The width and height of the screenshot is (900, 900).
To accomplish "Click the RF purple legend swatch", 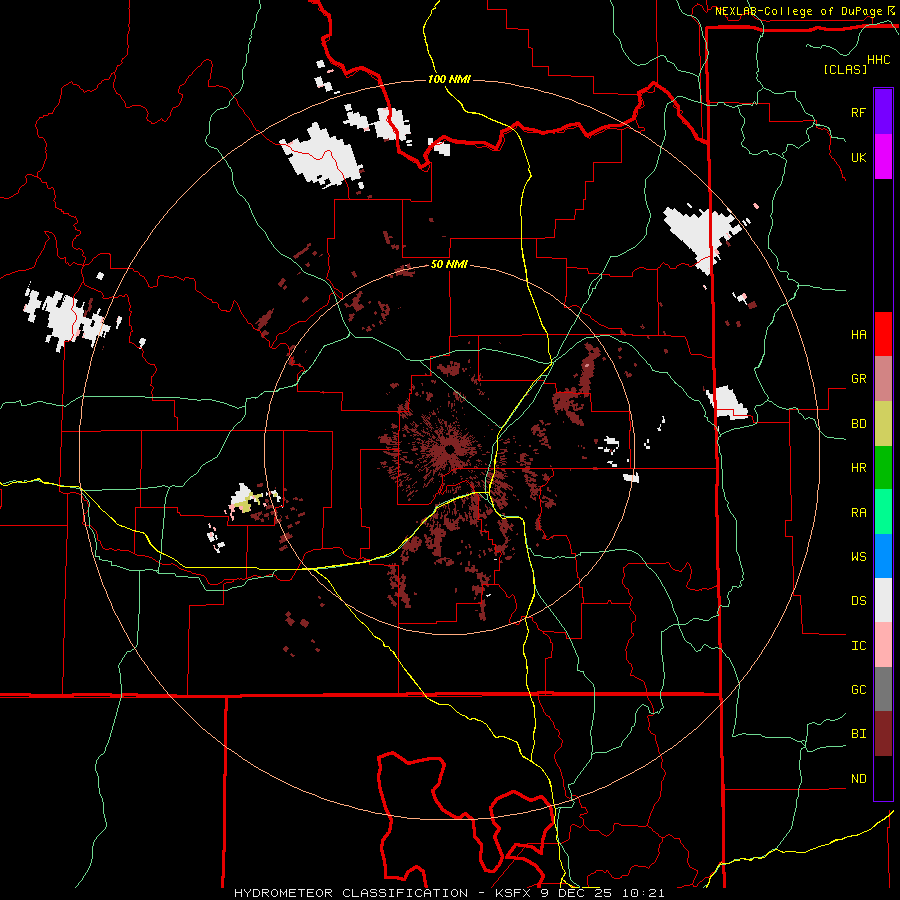I will [883, 112].
